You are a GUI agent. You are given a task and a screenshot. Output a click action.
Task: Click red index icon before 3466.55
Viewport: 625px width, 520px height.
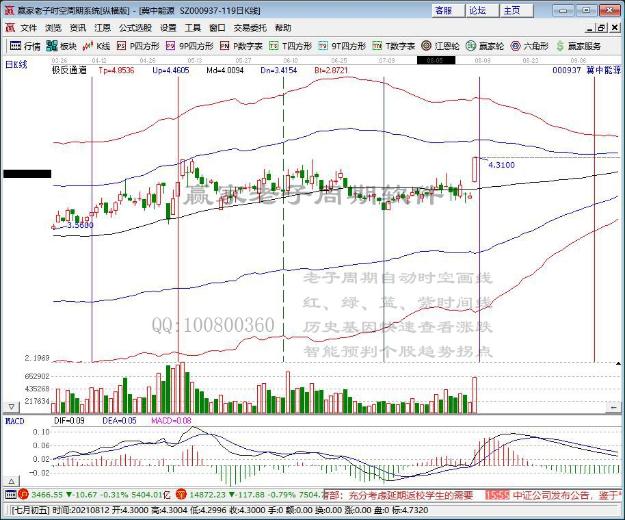pos(23,494)
